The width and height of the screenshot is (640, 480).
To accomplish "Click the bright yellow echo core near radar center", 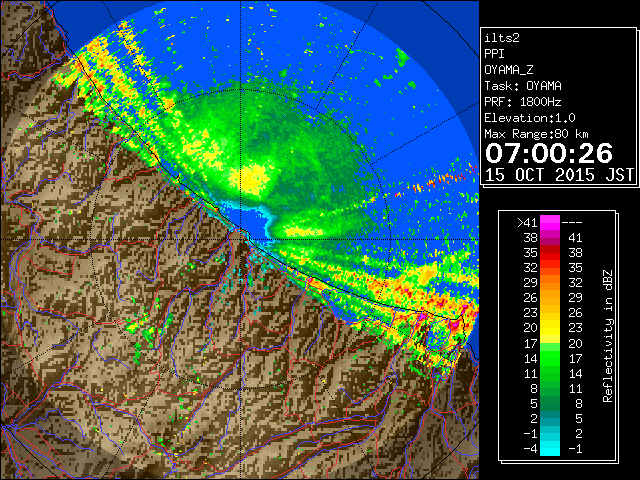I will (251, 179).
